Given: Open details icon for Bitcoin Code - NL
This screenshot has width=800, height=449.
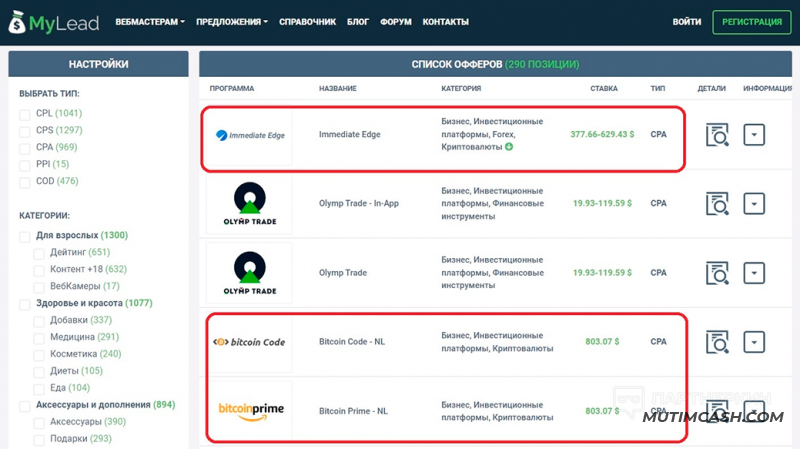Looking at the screenshot, I should pyautogui.click(x=717, y=342).
